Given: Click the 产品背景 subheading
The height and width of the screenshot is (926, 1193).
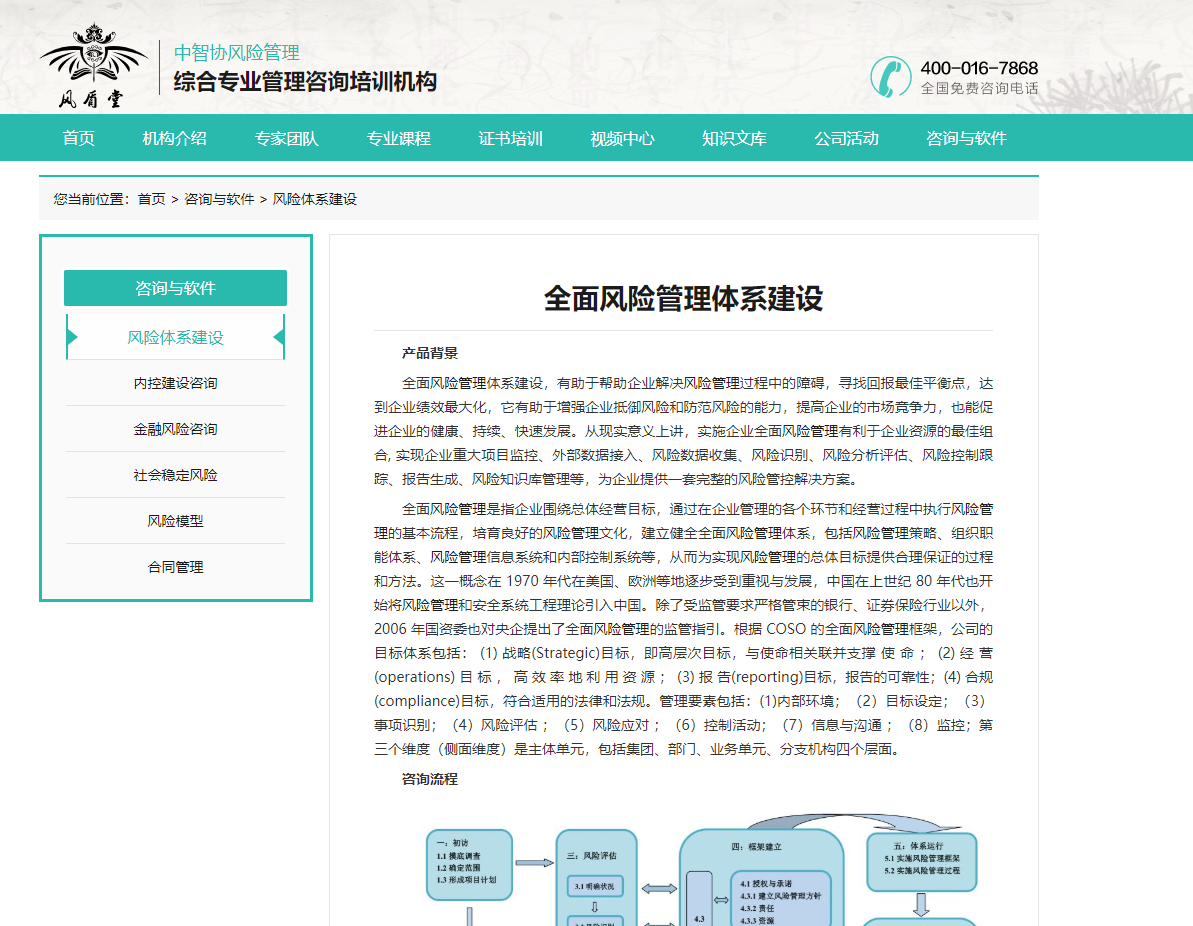Looking at the screenshot, I should pos(430,353).
